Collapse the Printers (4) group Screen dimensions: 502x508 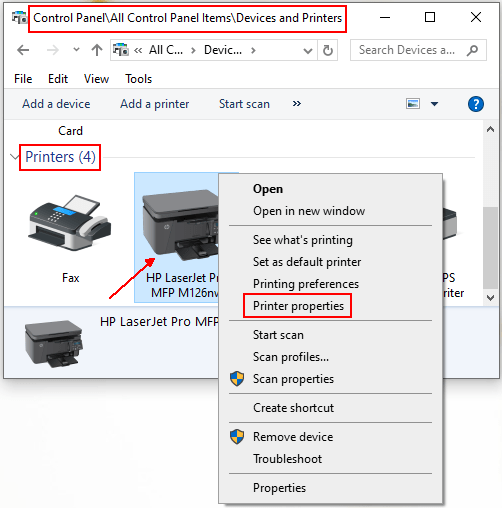pos(14,157)
